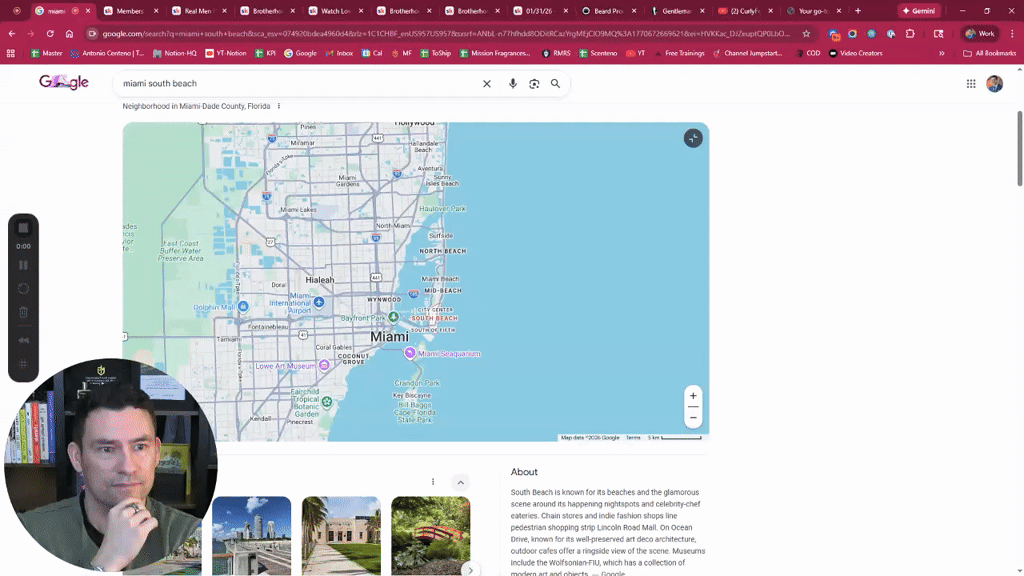Open the Video Creators bookmark
Image resolution: width=1024 pixels, height=576 pixels.
856,54
